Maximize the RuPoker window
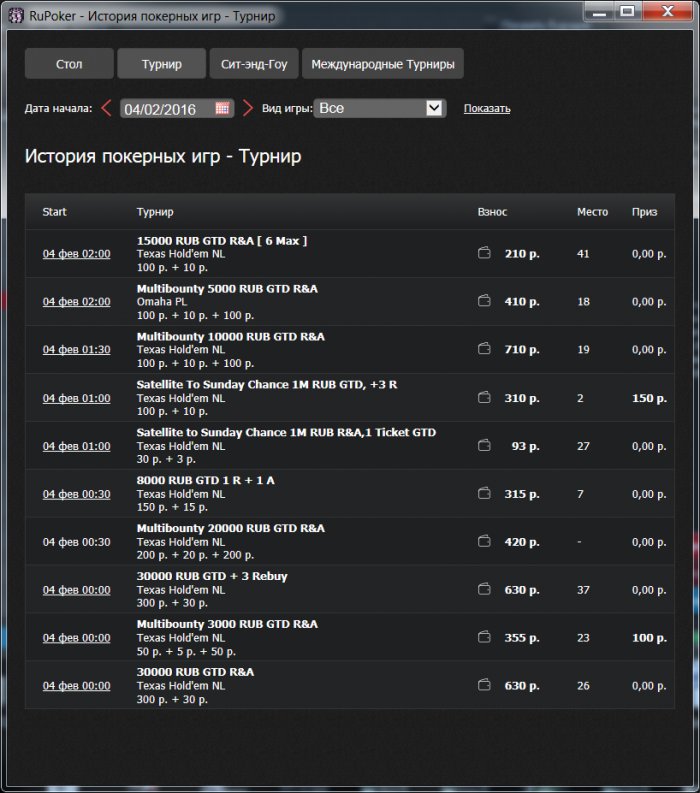700x793 pixels. click(x=628, y=11)
